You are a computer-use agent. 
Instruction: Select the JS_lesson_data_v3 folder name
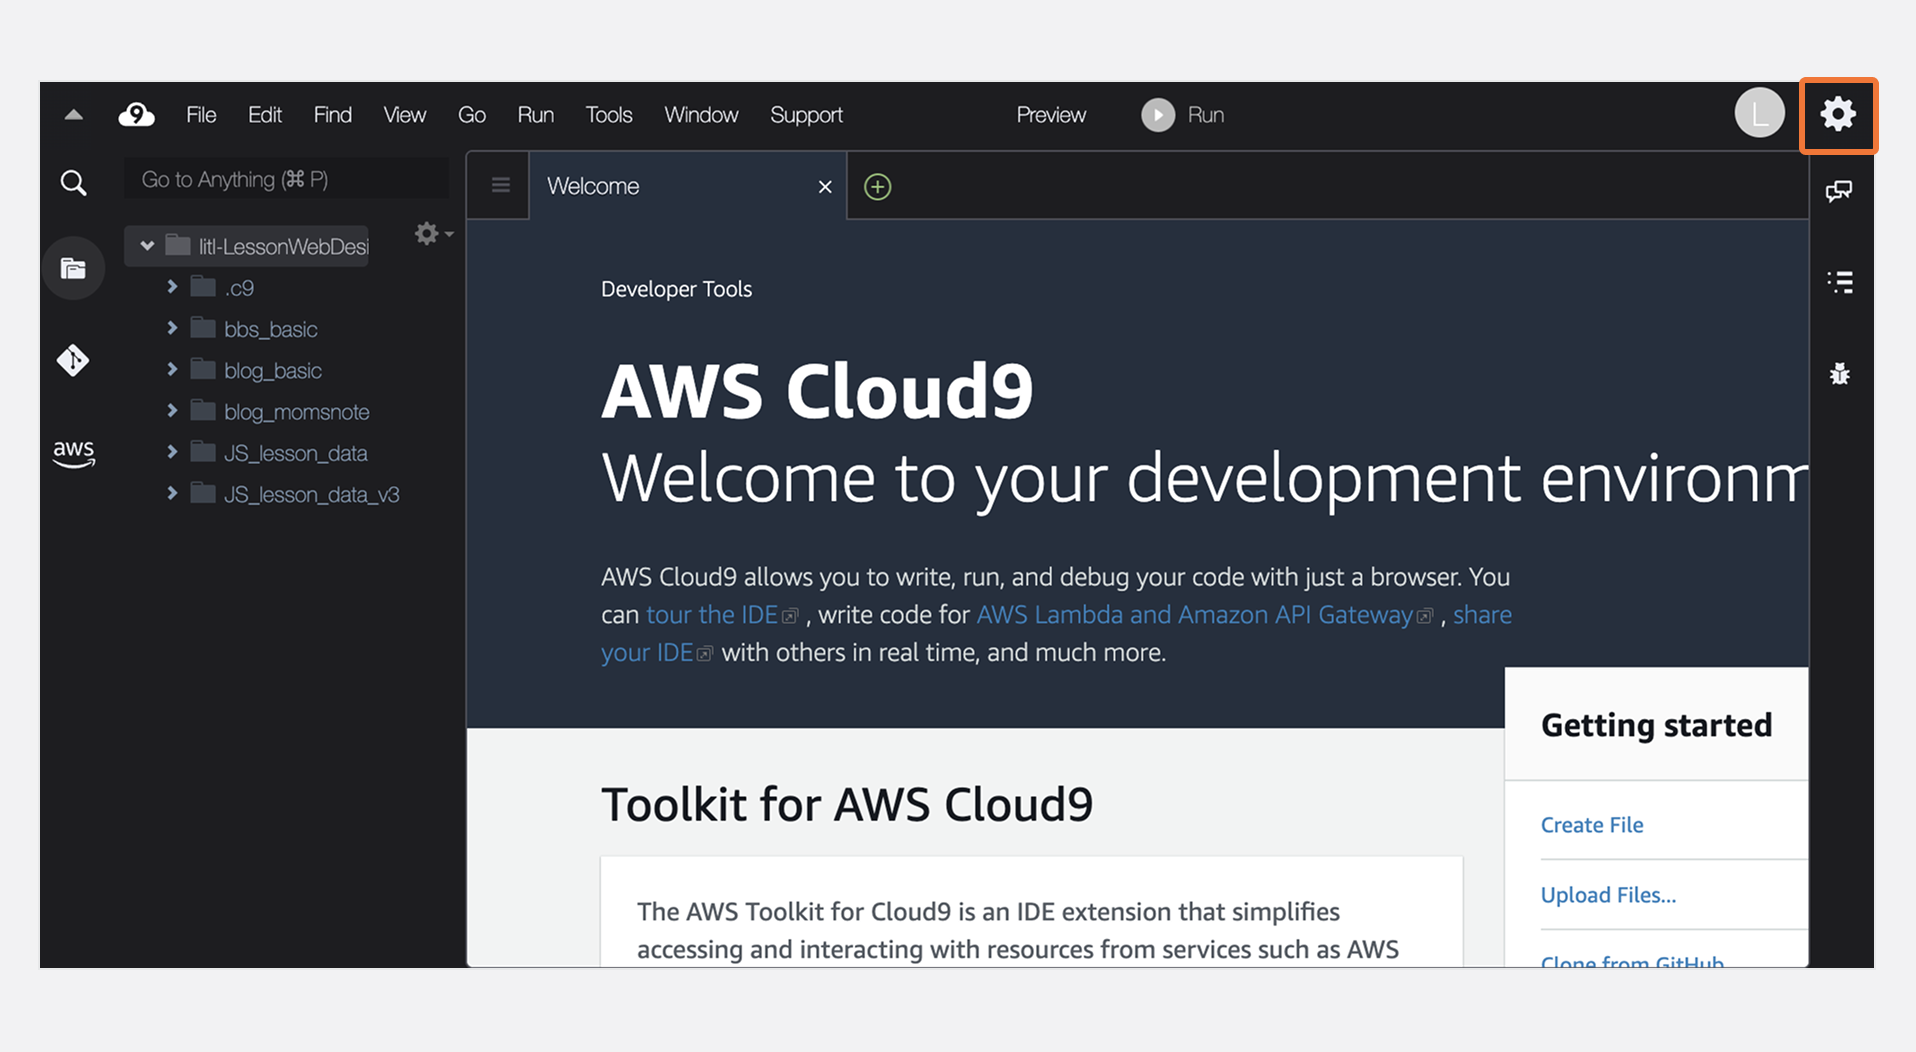pyautogui.click(x=312, y=494)
